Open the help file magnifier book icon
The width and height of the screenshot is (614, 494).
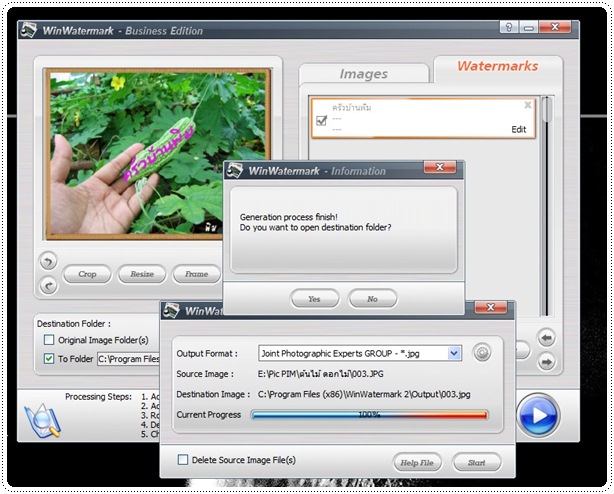click(42, 421)
